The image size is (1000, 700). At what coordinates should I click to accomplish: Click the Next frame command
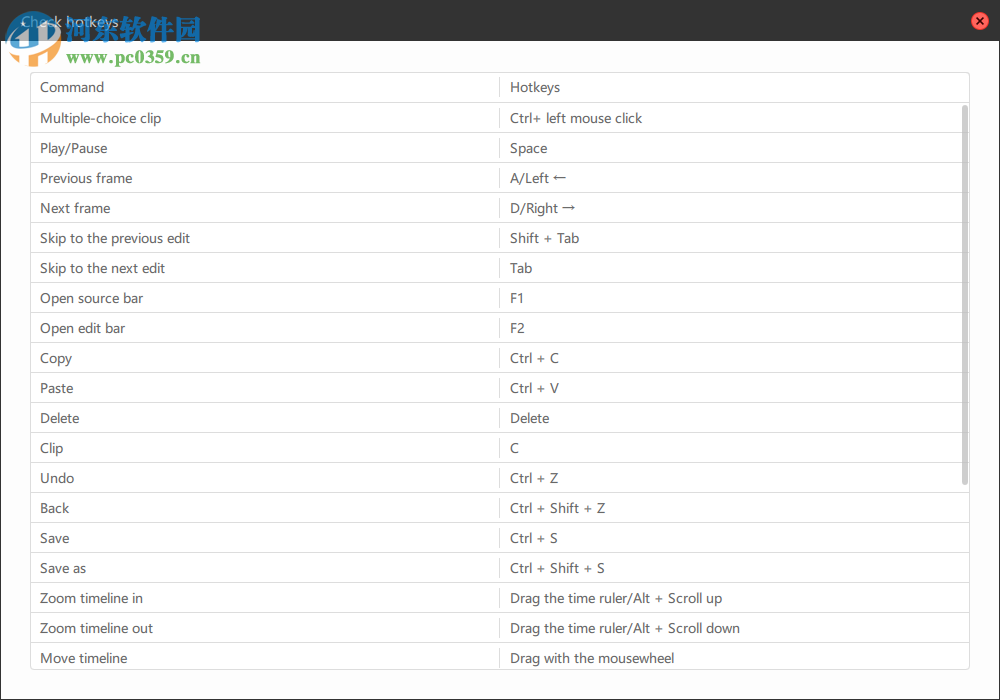(75, 208)
